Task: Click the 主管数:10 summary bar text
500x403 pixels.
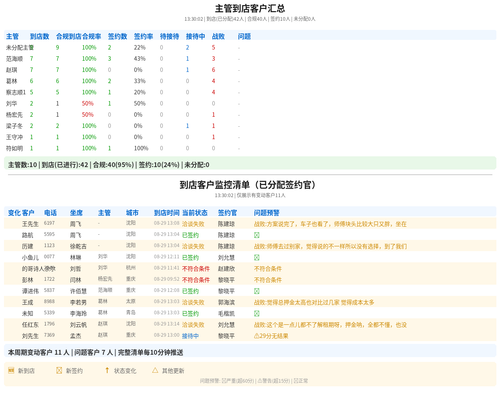Action: [22, 165]
